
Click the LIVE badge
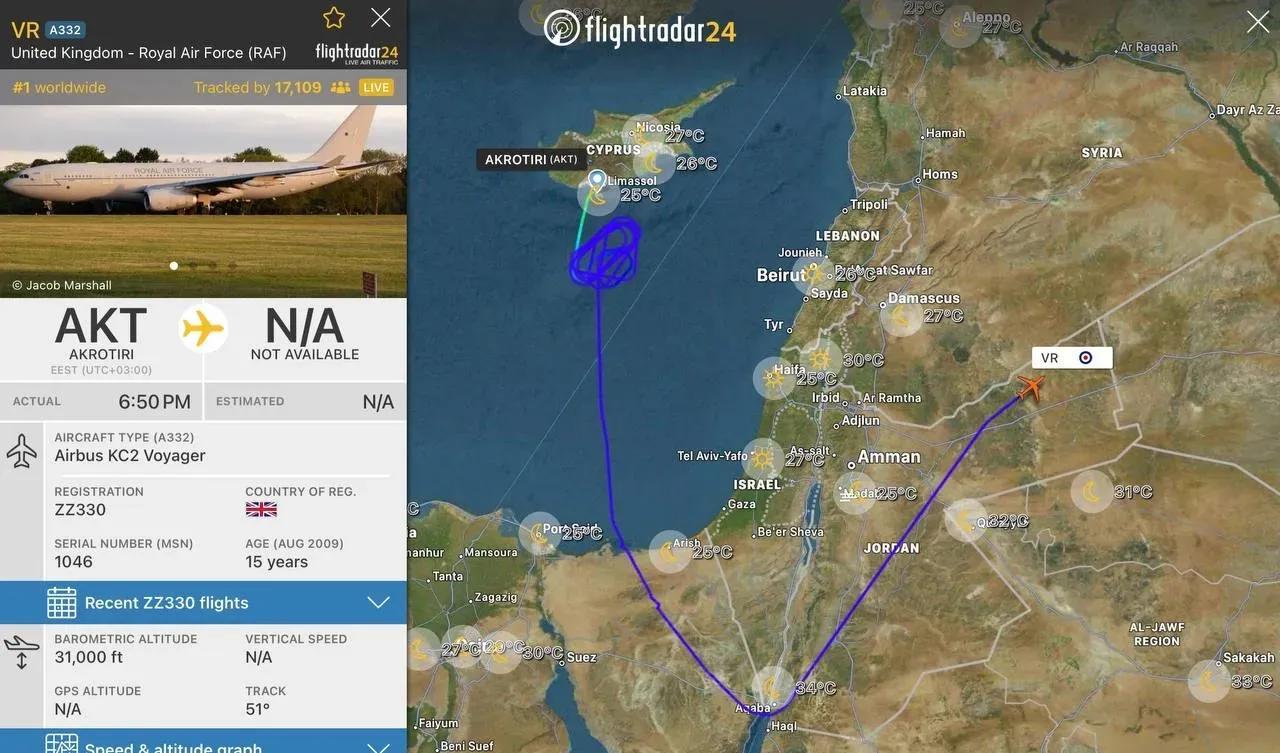[x=376, y=87]
